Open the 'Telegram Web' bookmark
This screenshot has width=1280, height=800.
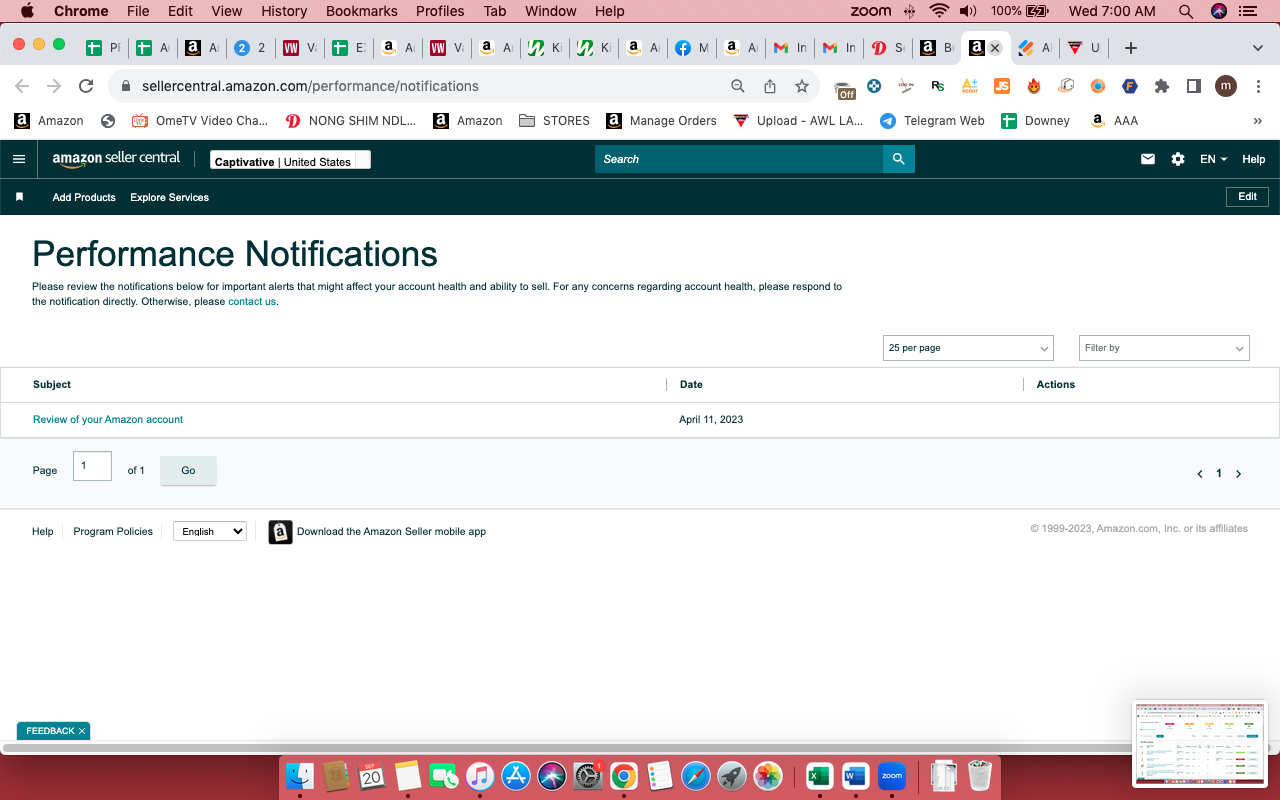point(932,121)
